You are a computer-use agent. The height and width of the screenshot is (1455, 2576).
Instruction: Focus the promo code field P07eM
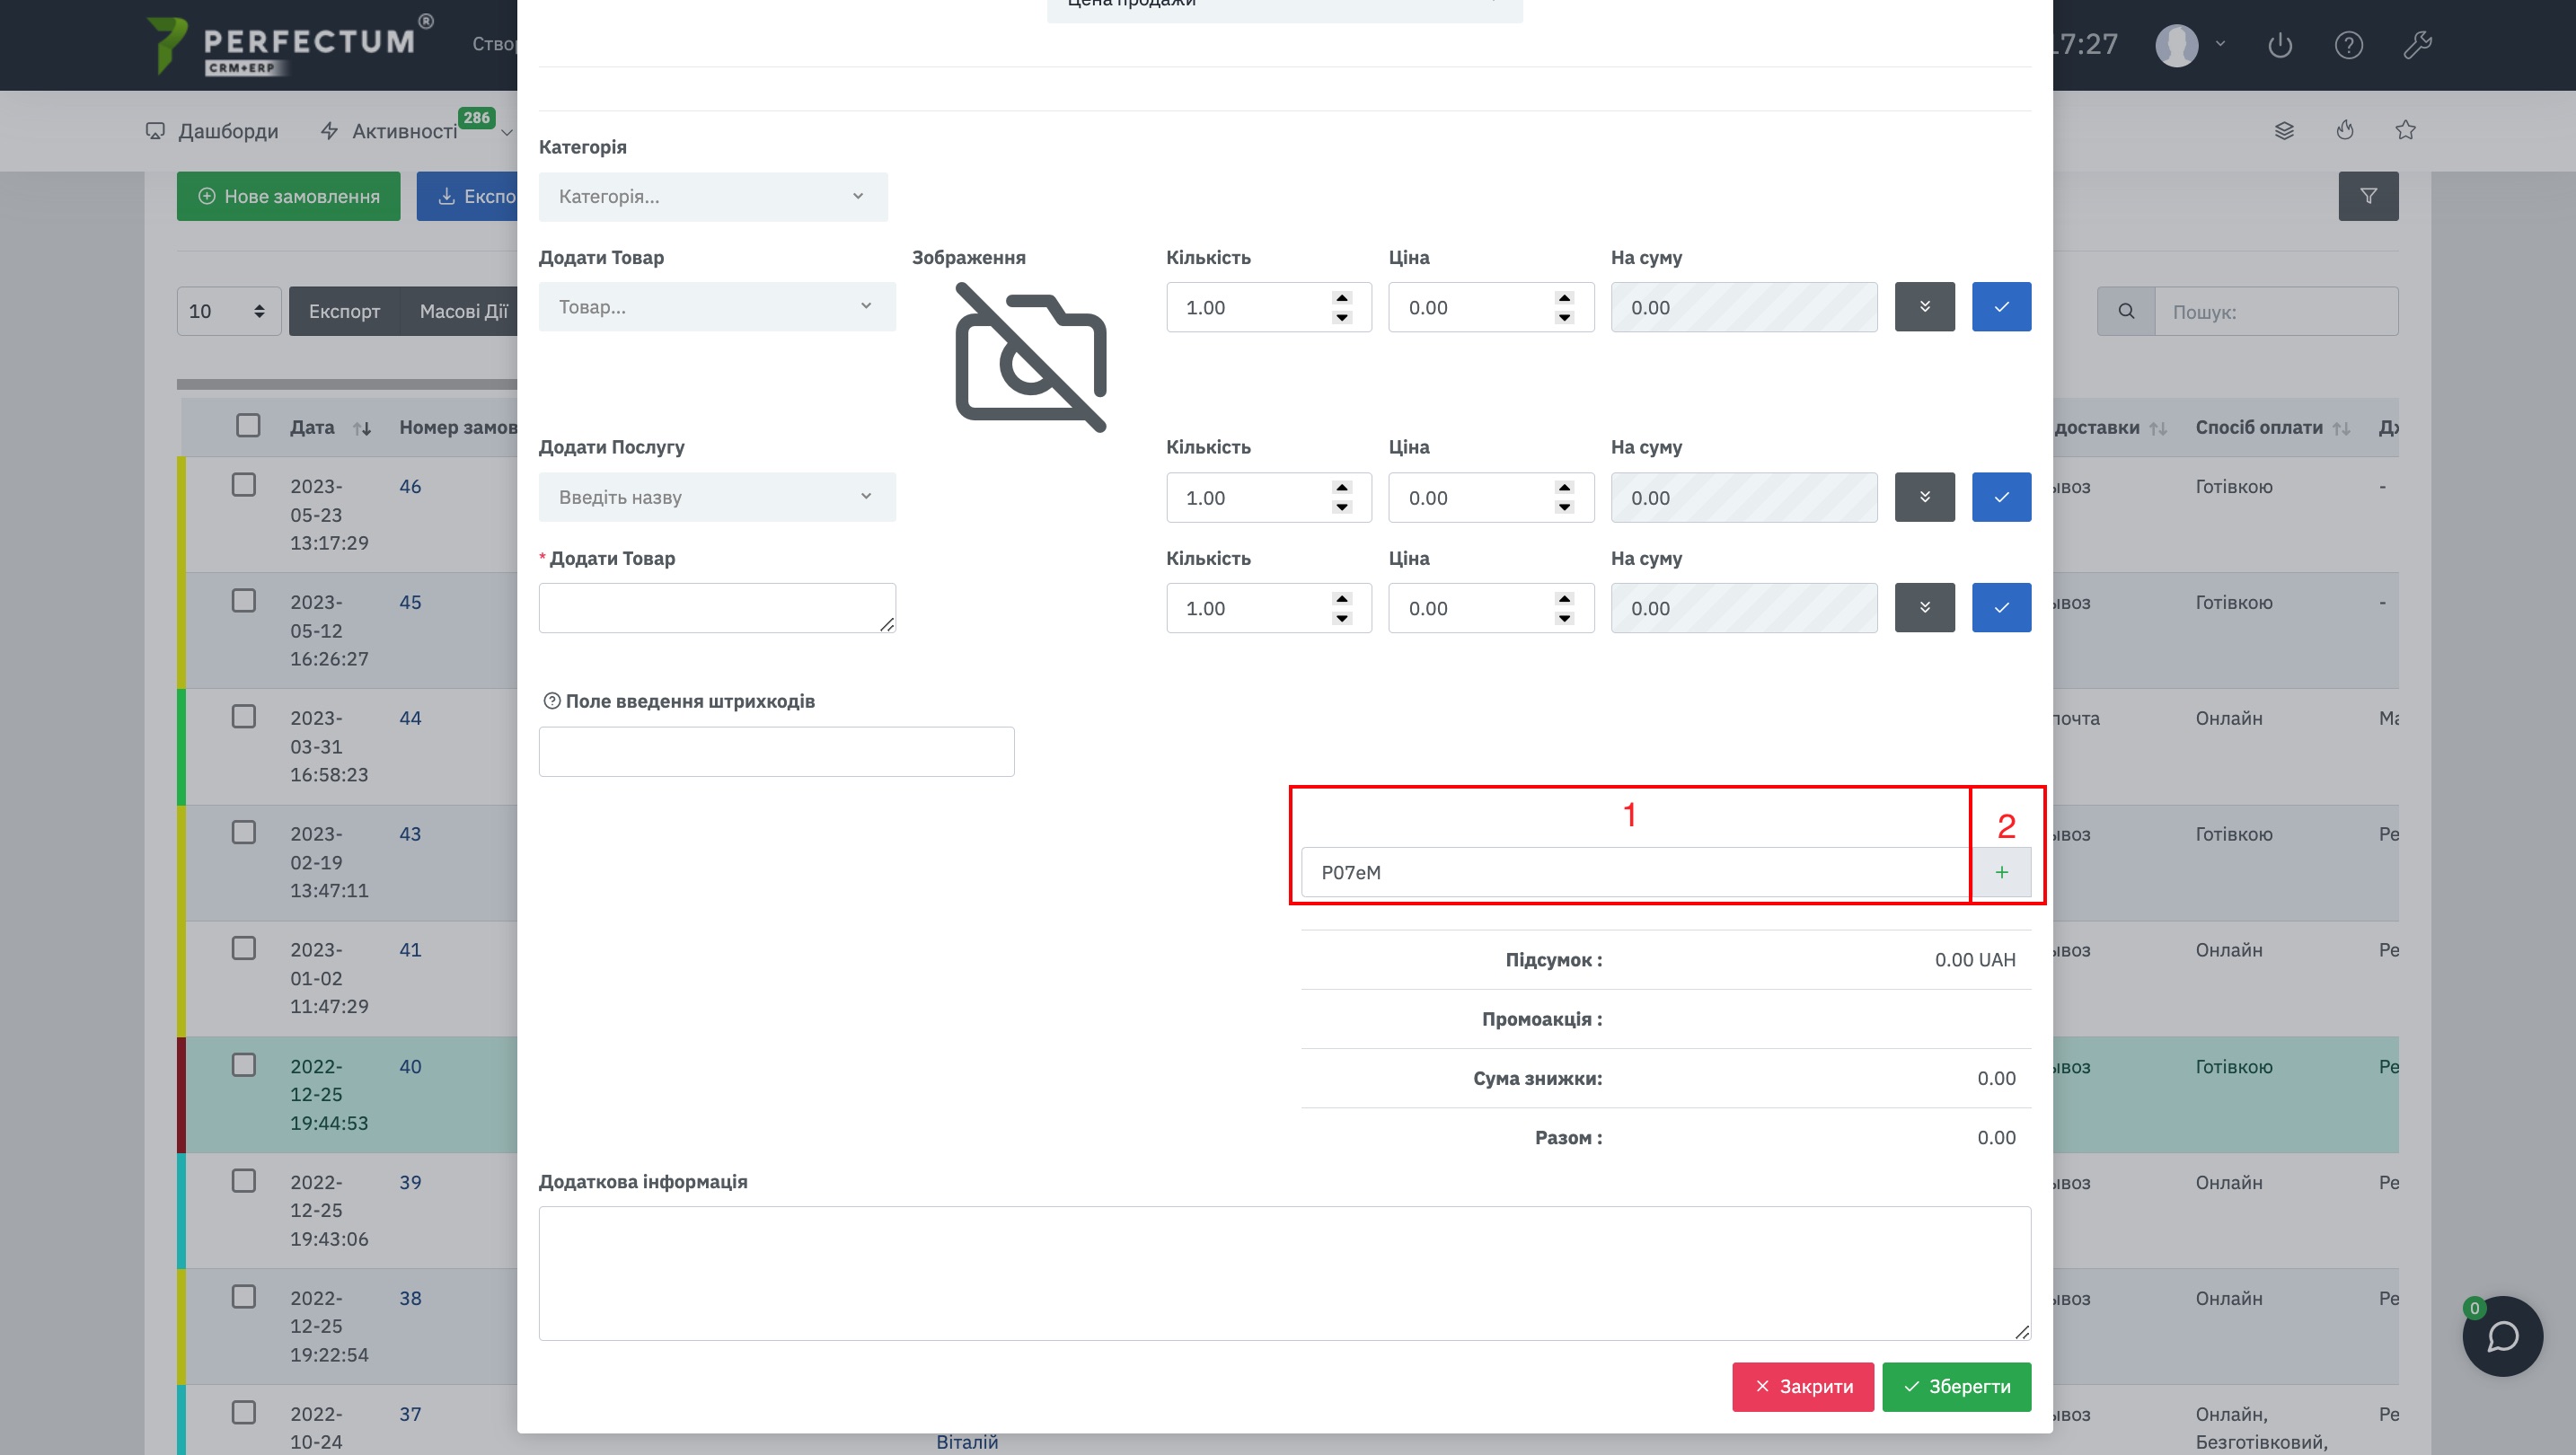1635,872
